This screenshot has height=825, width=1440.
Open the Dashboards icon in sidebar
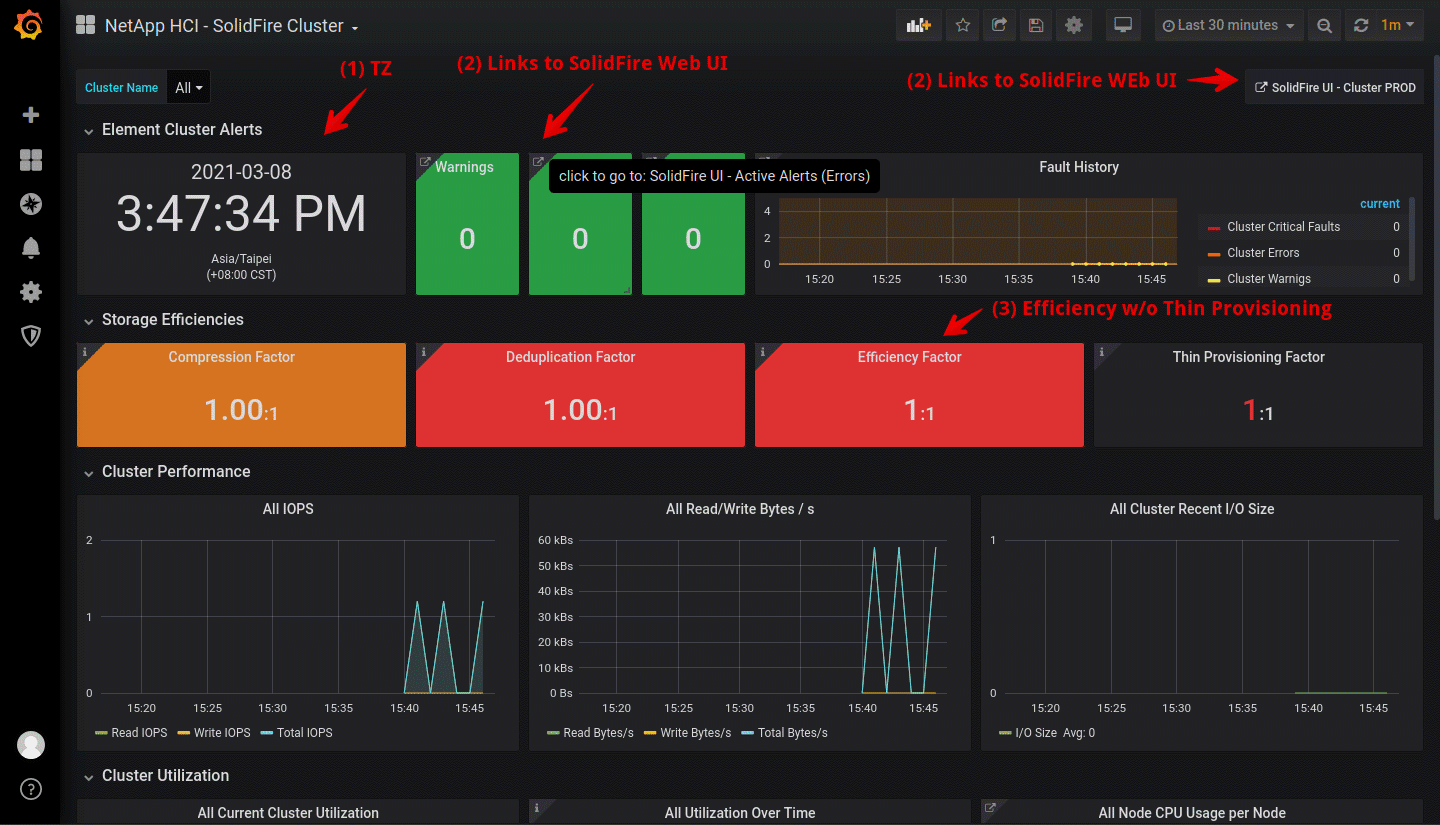[x=31, y=160]
